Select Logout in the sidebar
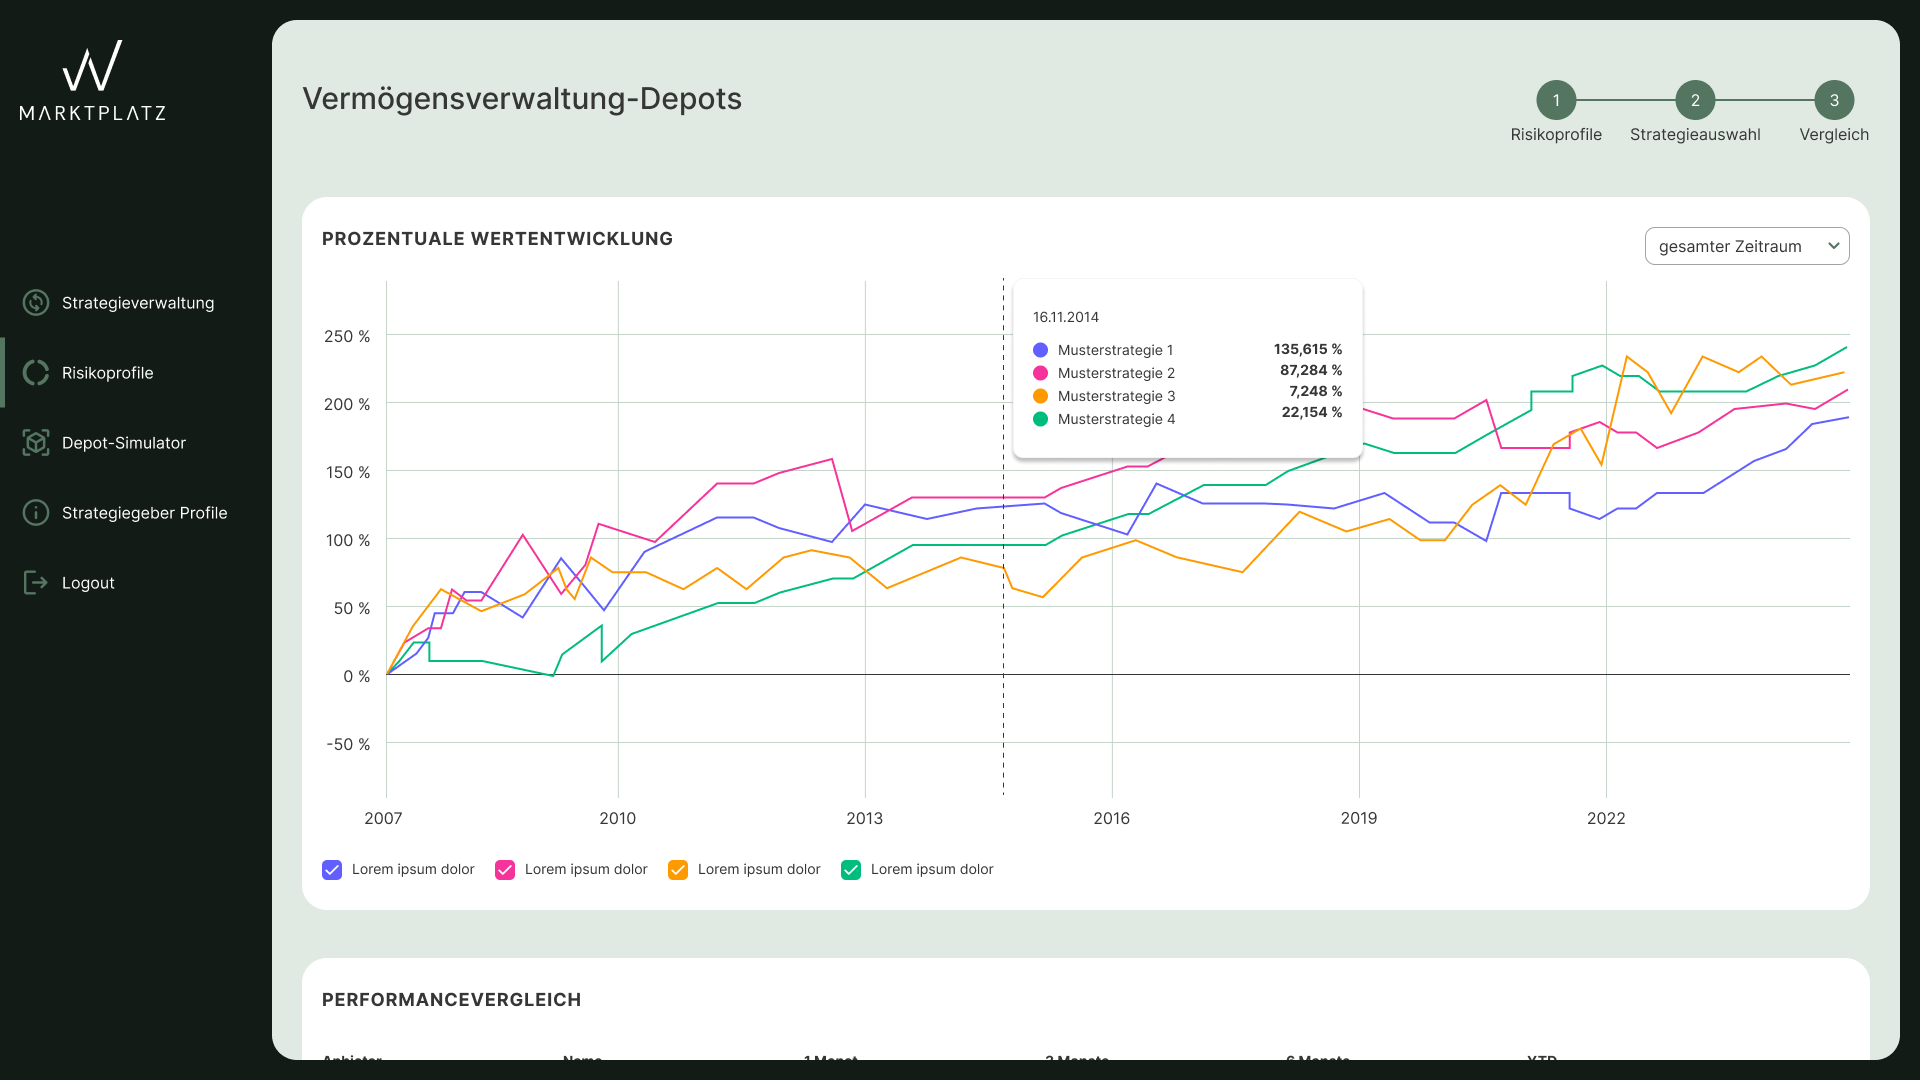This screenshot has height=1080, width=1920. [x=88, y=583]
